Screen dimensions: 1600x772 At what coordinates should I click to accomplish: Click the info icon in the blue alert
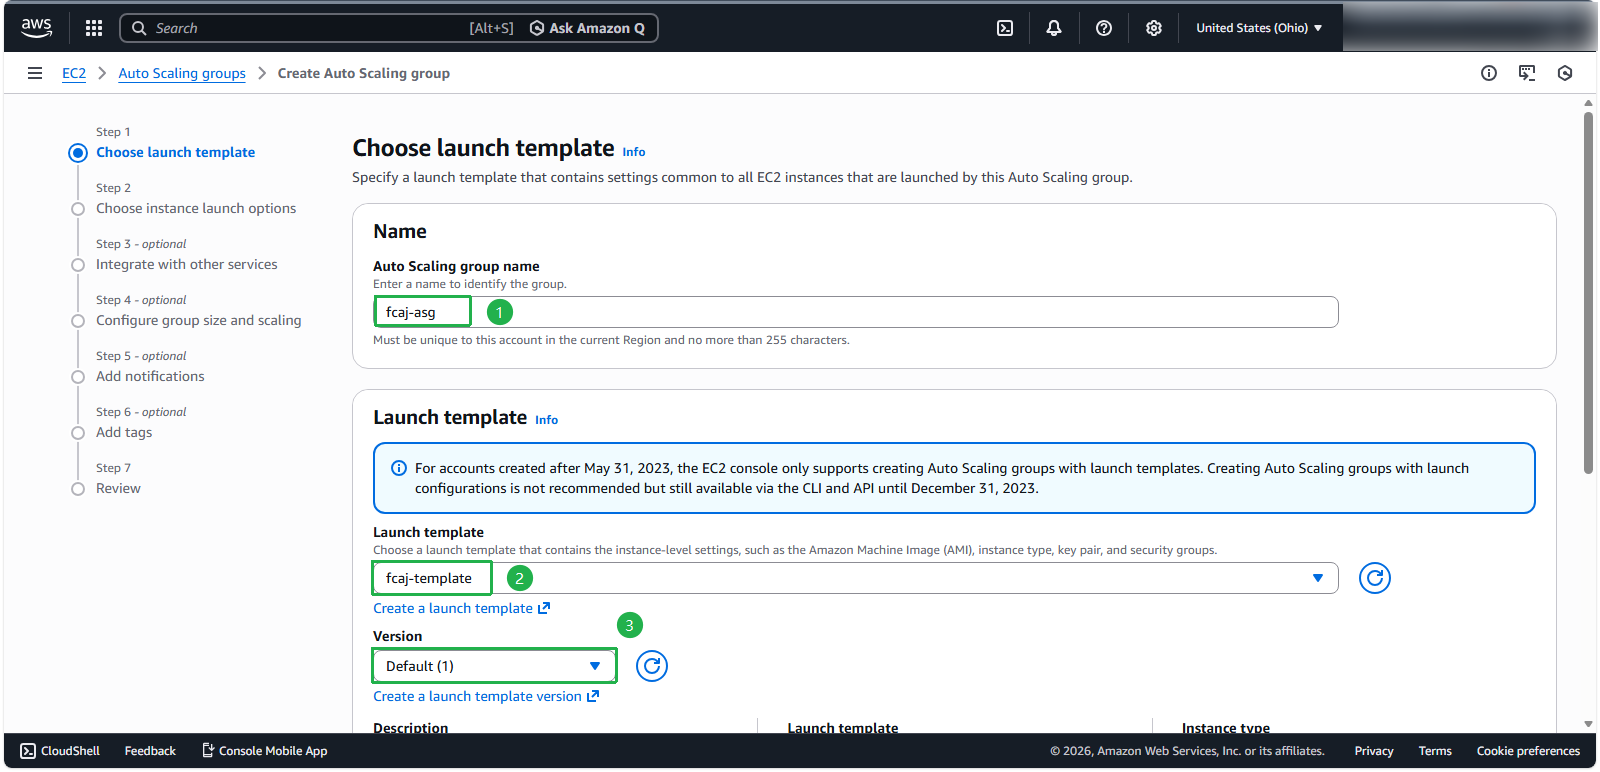tap(398, 468)
